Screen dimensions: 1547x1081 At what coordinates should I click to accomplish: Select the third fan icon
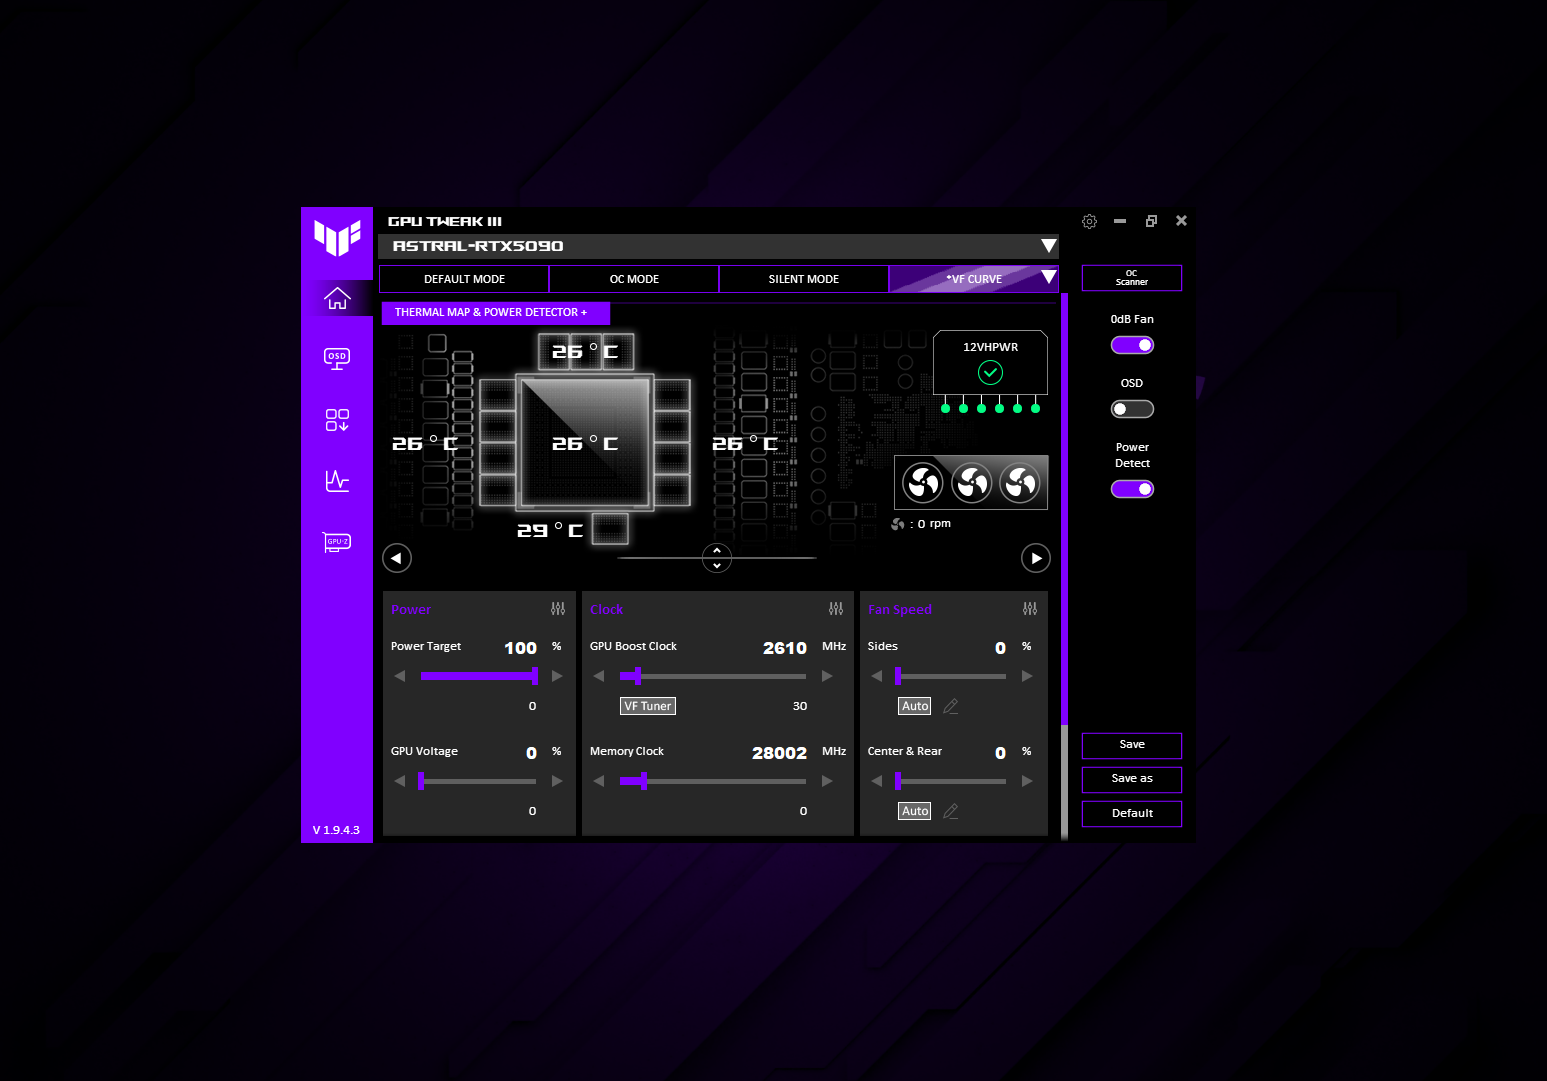click(x=1020, y=483)
